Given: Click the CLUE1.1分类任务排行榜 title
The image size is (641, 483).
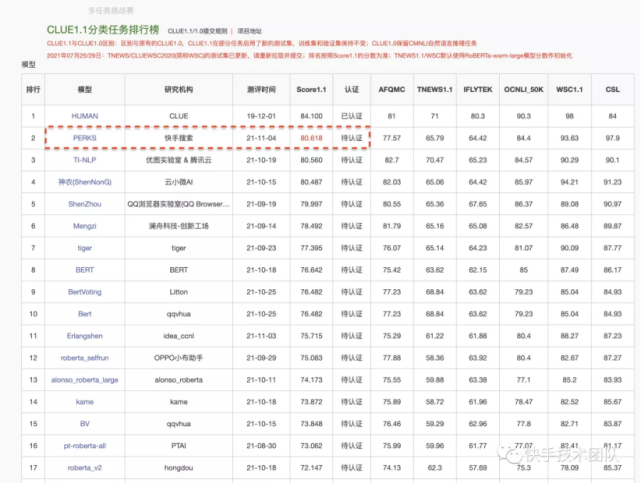Looking at the screenshot, I should coord(103,30).
